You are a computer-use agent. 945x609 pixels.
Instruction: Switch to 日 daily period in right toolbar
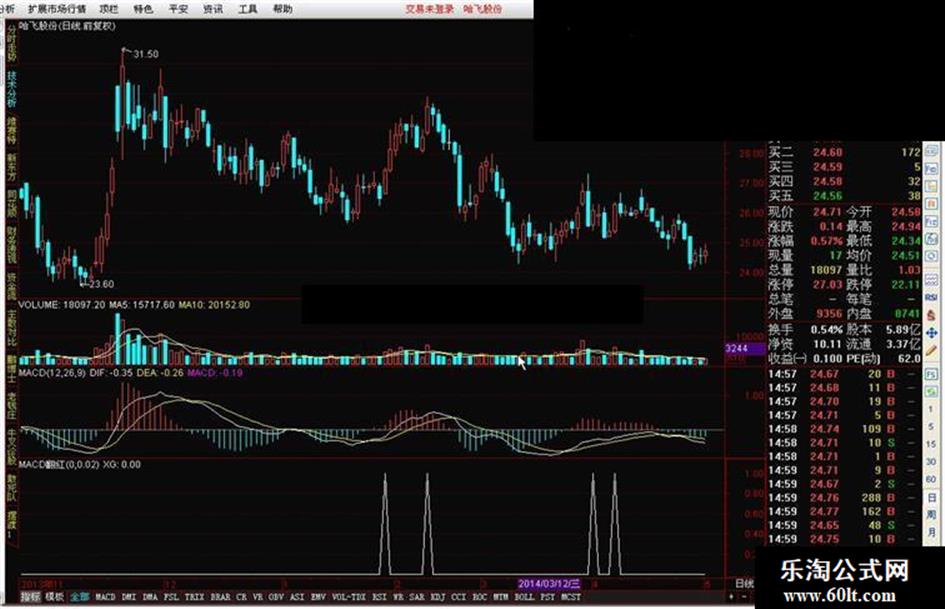coord(932,498)
